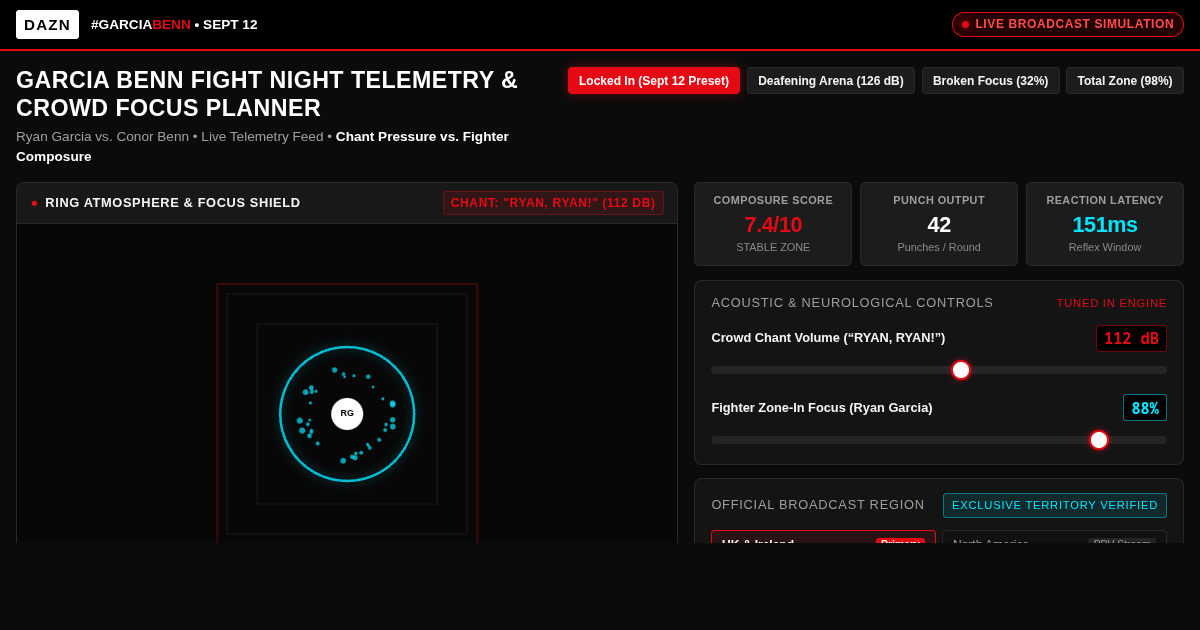Viewport: 1200px width, 630px height.
Task: Adjust the Fighter Zone-In Focus slider handle
Action: click(x=1099, y=440)
